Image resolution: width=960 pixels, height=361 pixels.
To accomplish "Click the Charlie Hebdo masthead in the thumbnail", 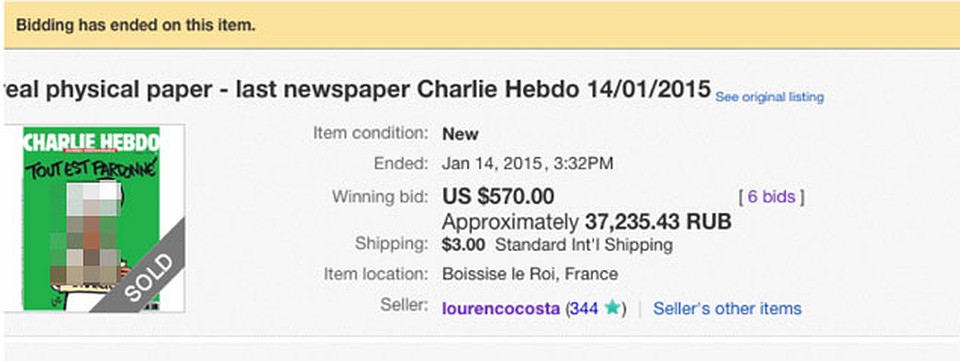I will coord(92,141).
